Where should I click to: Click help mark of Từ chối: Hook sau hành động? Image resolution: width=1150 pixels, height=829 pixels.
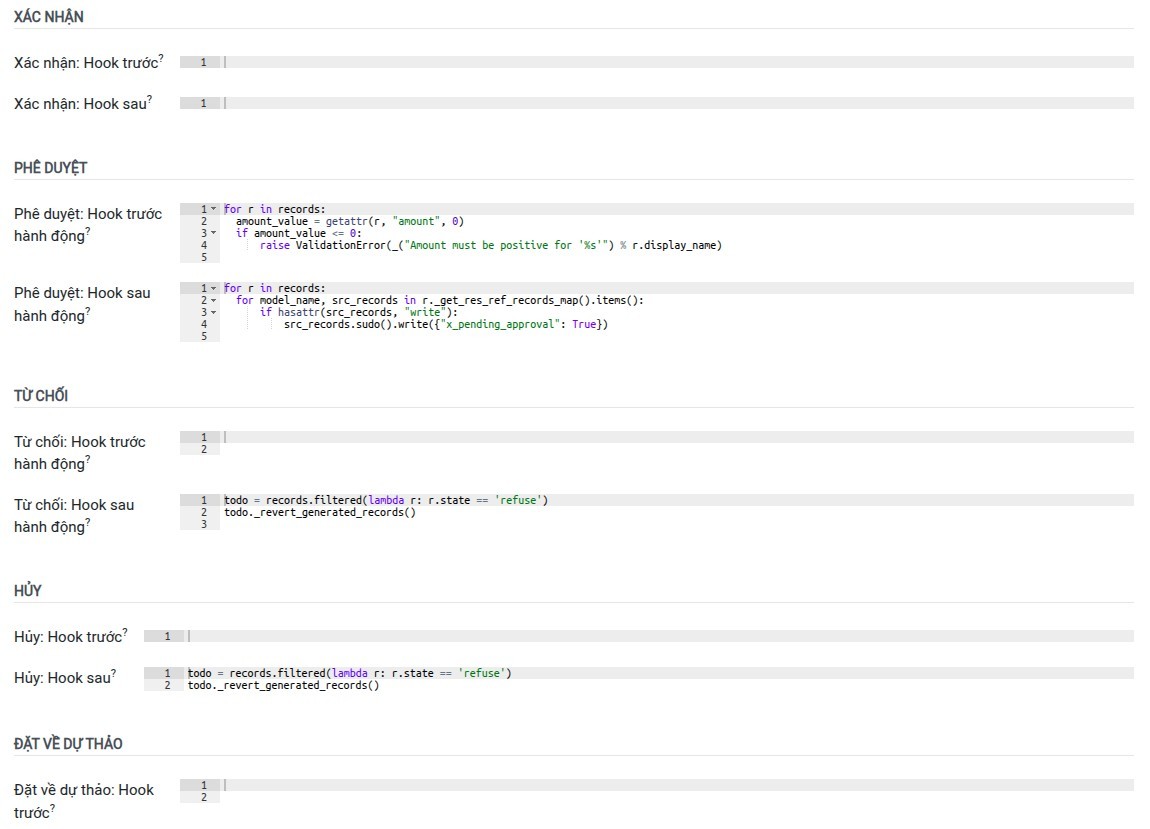(88, 522)
